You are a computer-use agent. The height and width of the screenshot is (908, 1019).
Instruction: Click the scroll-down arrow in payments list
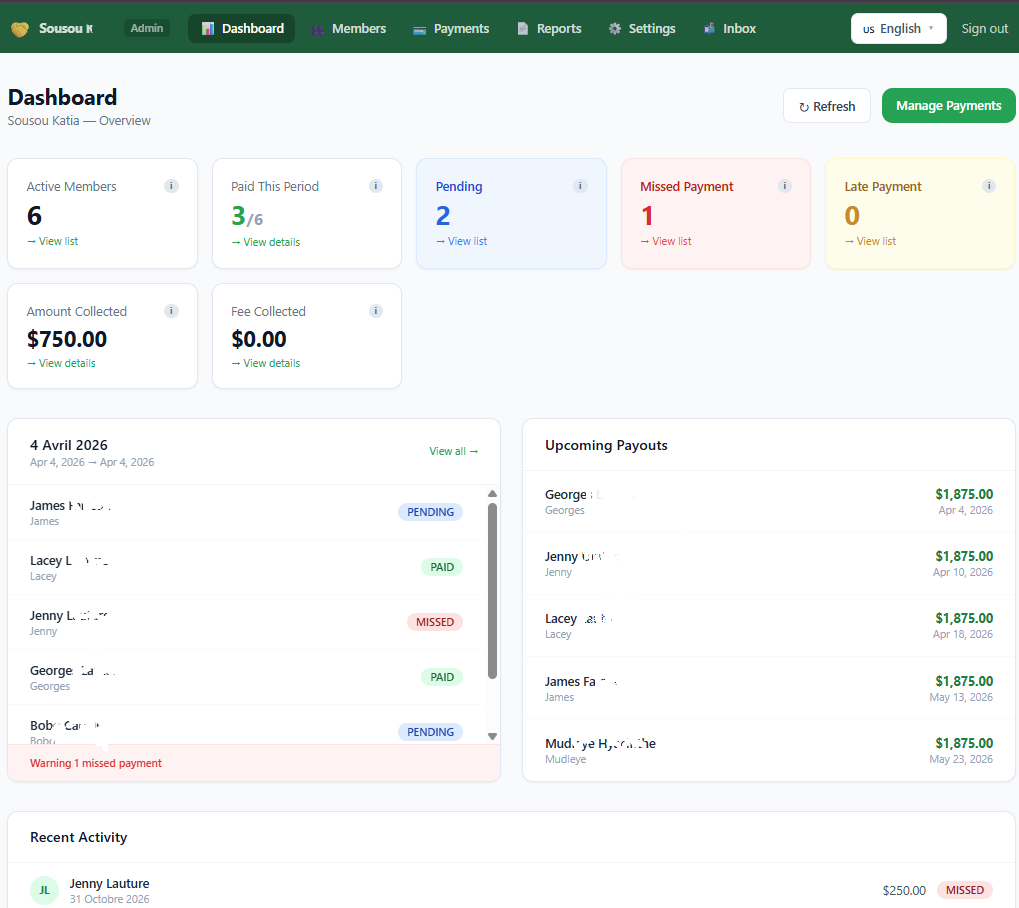click(492, 736)
